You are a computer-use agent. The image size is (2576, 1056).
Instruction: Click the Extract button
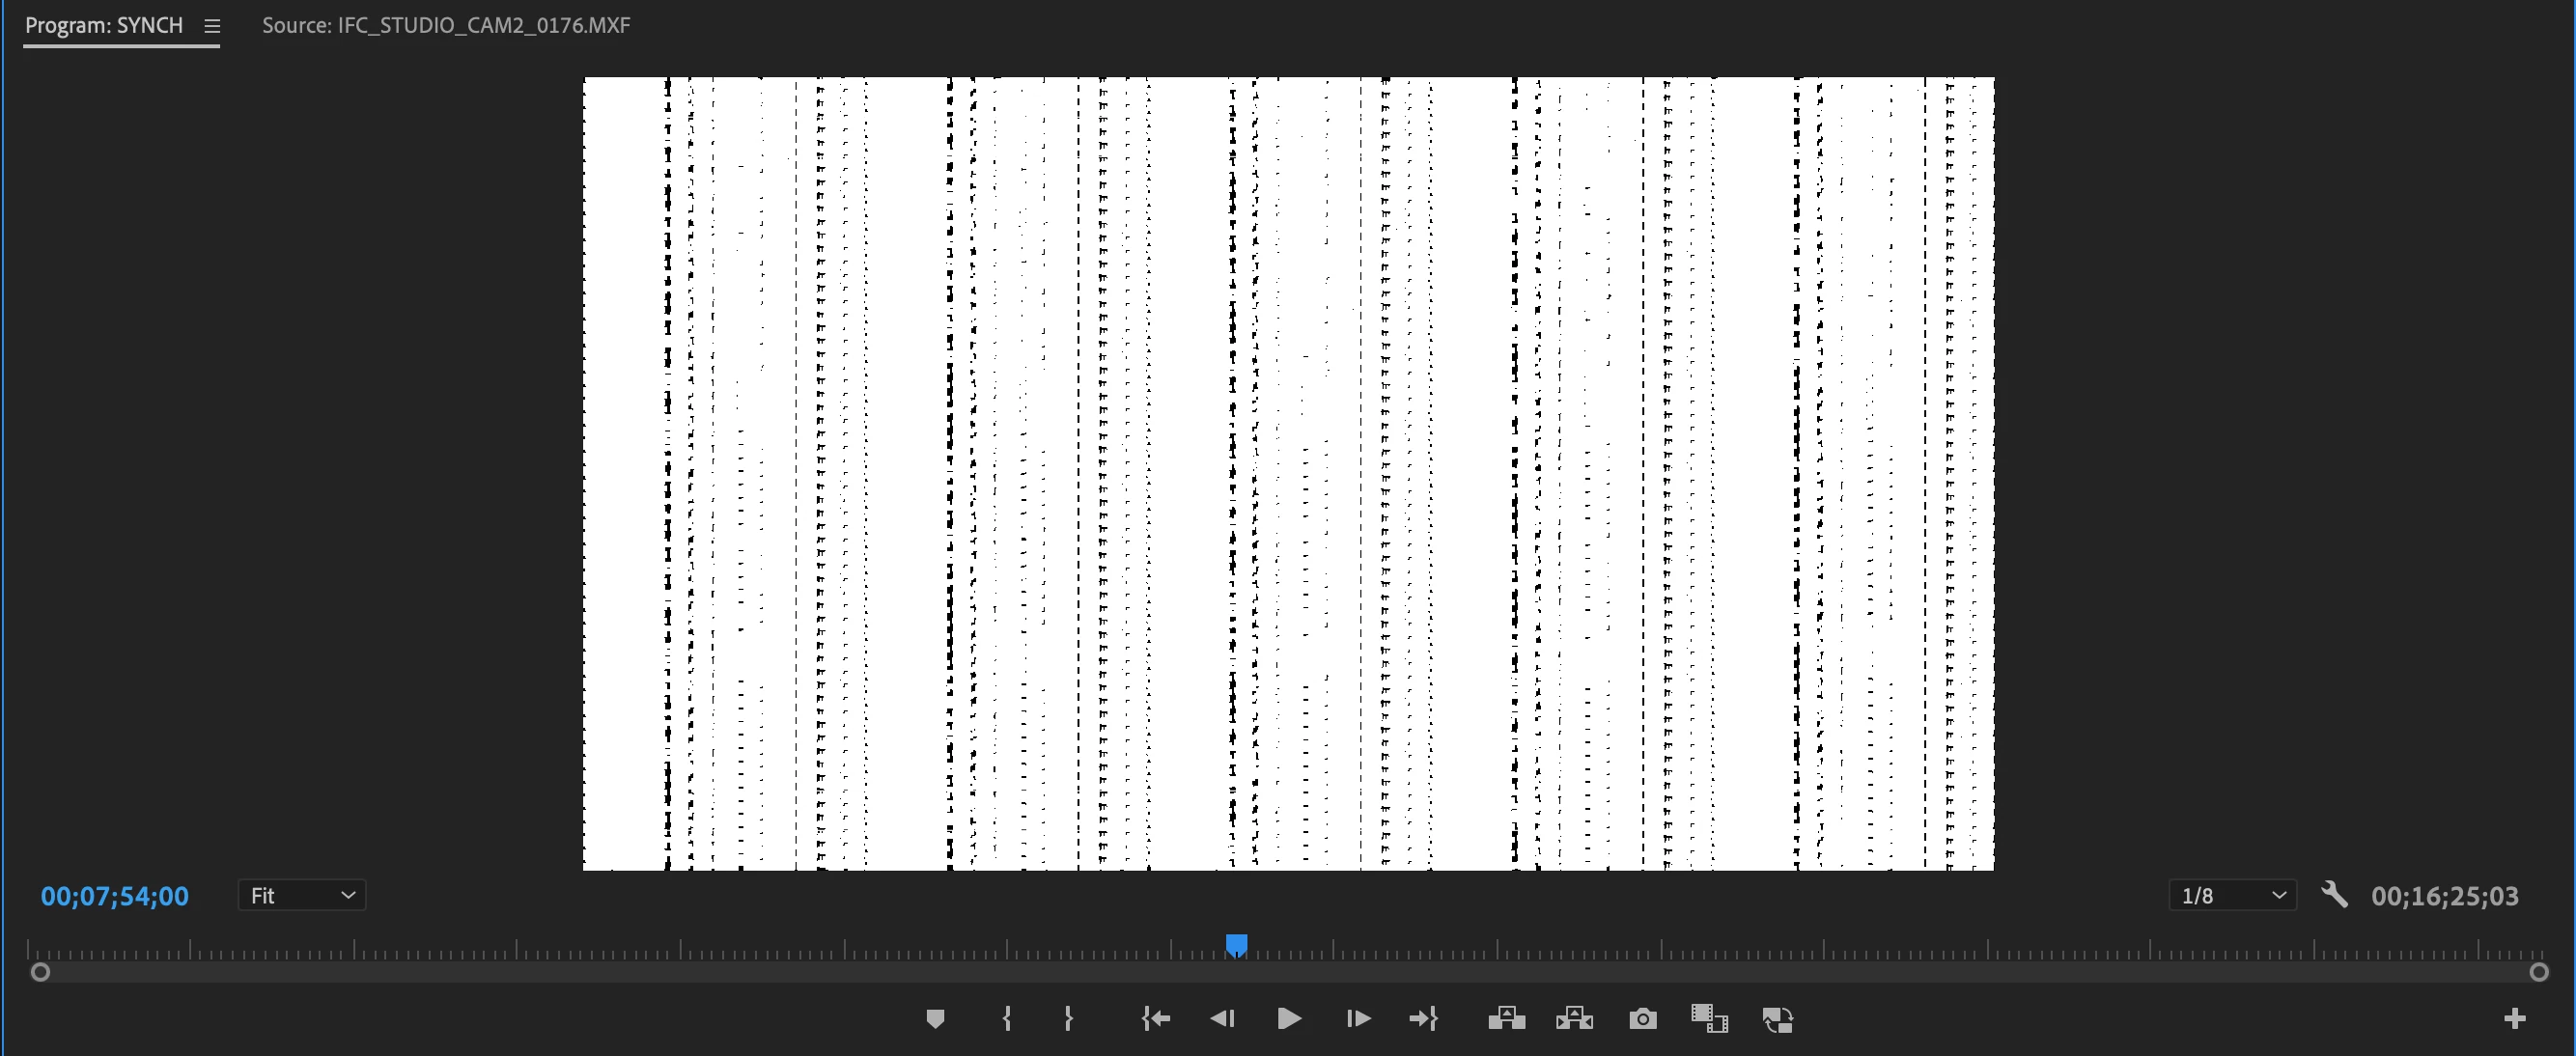(x=1574, y=1019)
